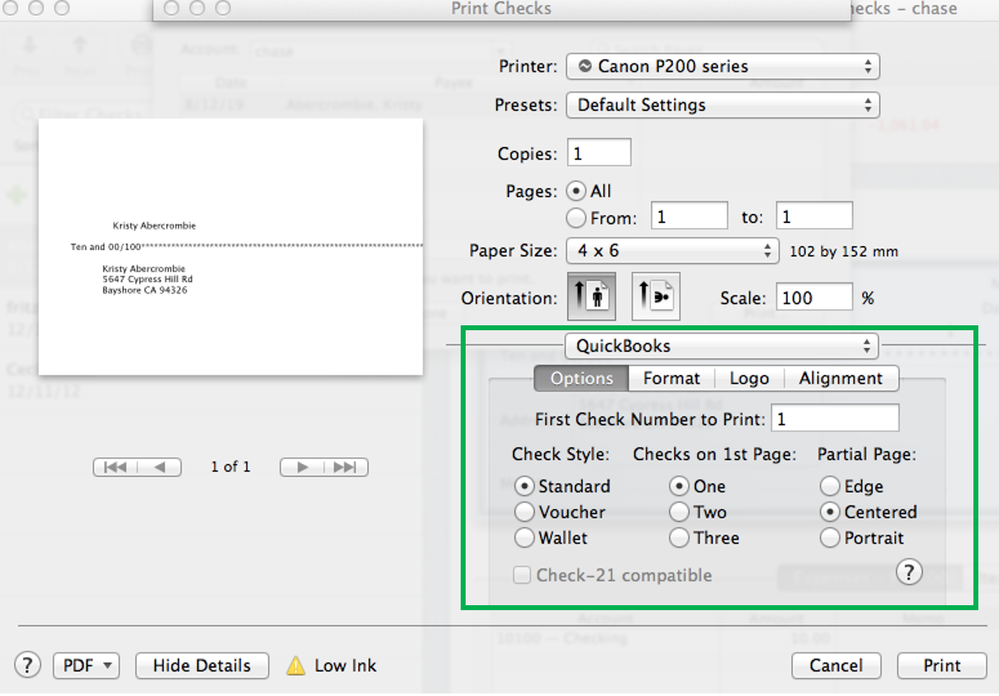Set partial page to Centered
The height and width of the screenshot is (696, 999).
click(x=830, y=512)
